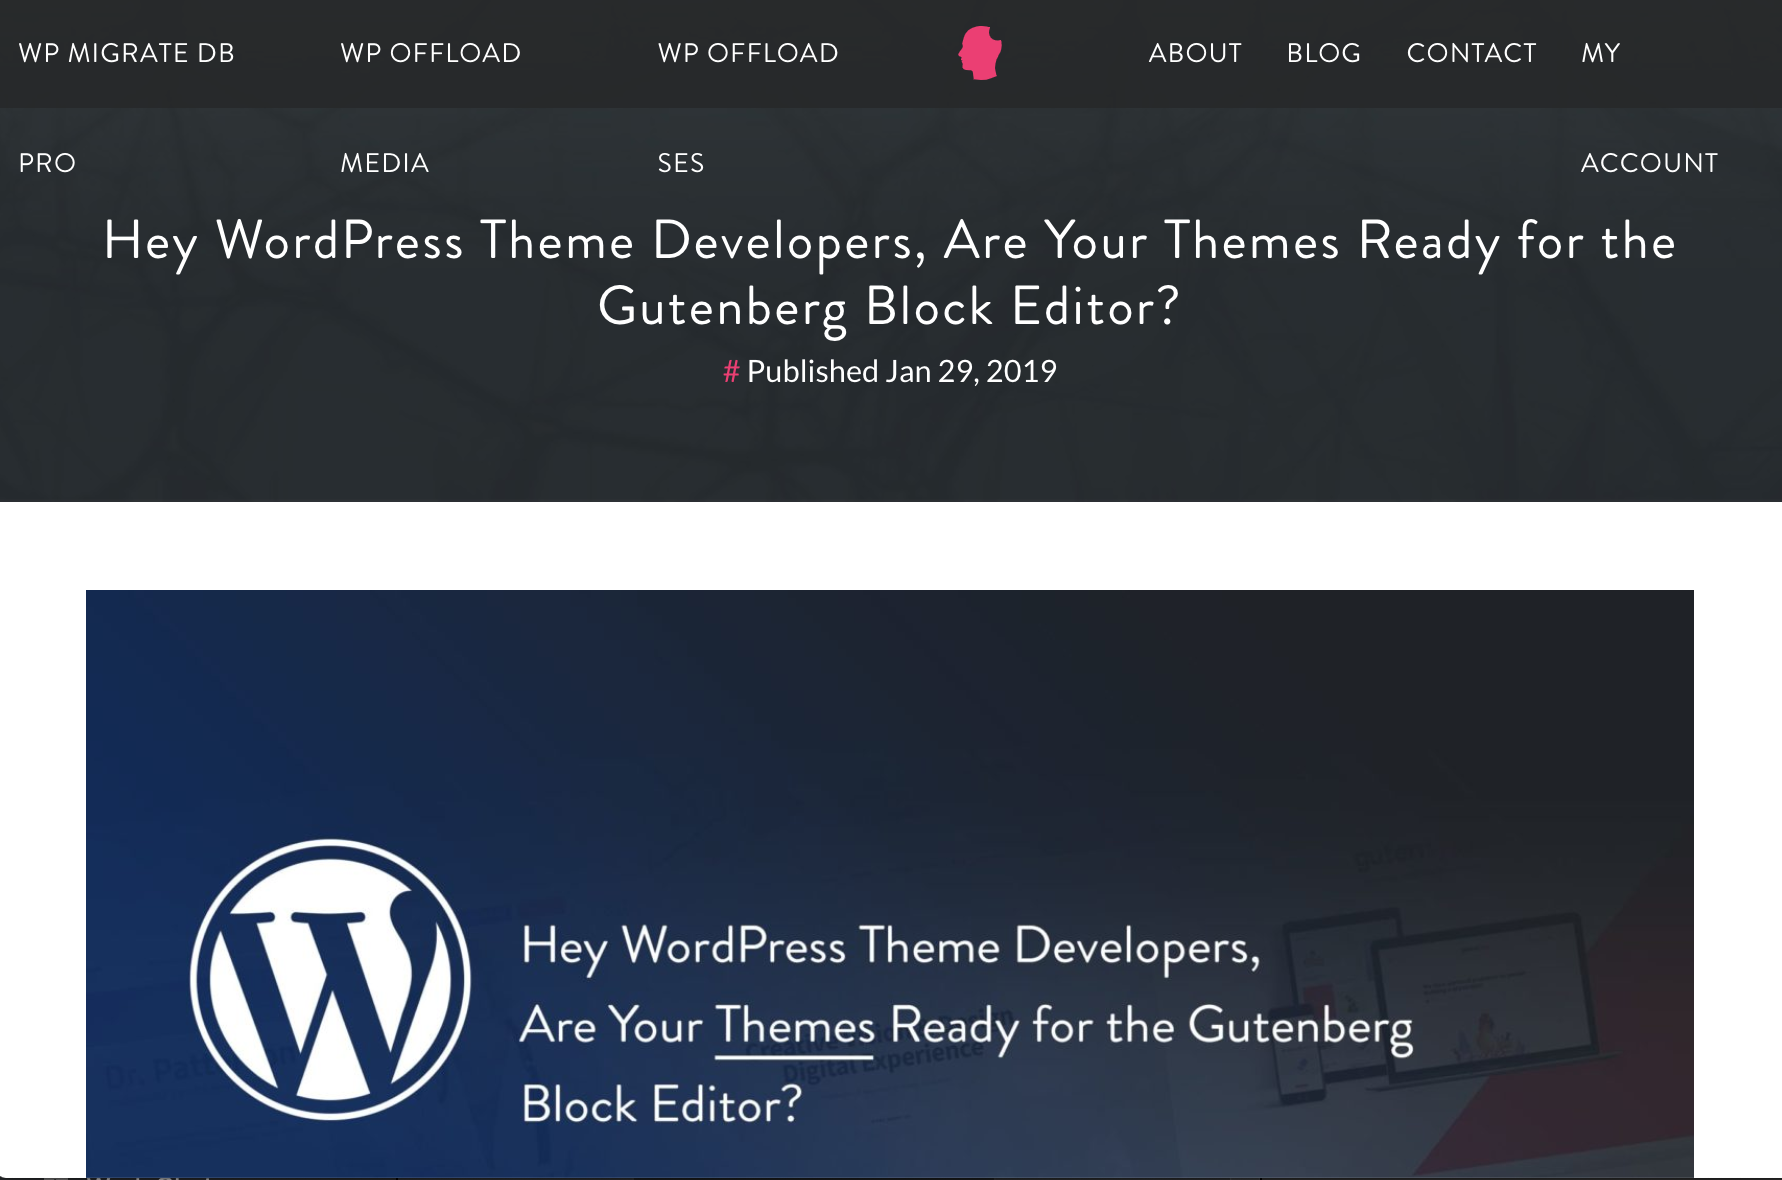Screen dimensions: 1782x1180
Task: Click the pink hash permalink symbol
Action: [x=731, y=372]
